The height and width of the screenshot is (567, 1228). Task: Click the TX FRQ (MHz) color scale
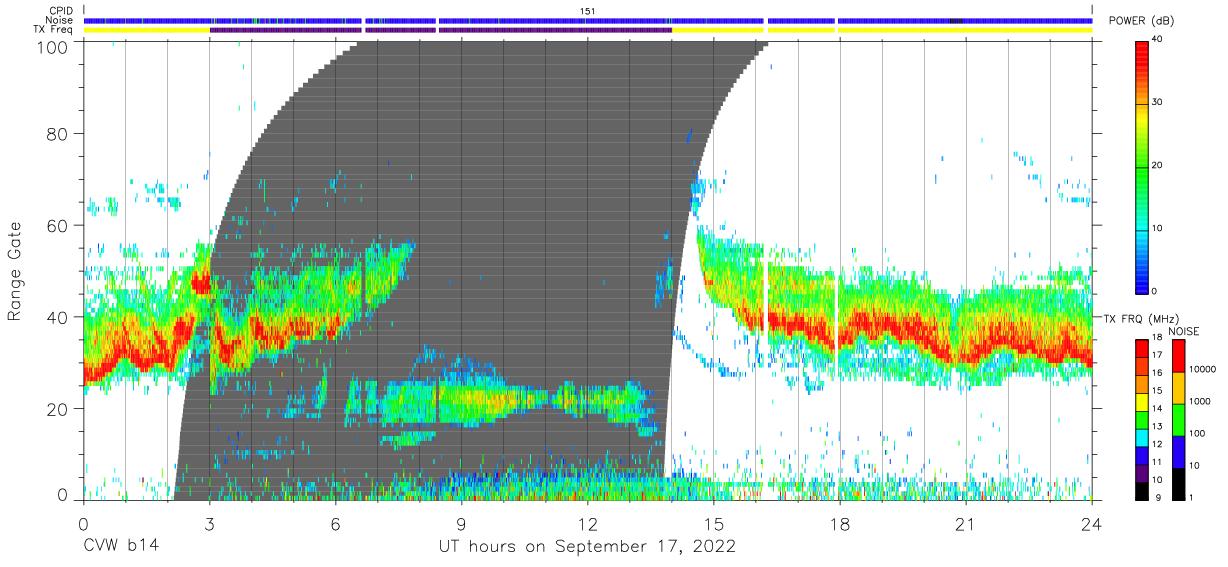point(1143,418)
